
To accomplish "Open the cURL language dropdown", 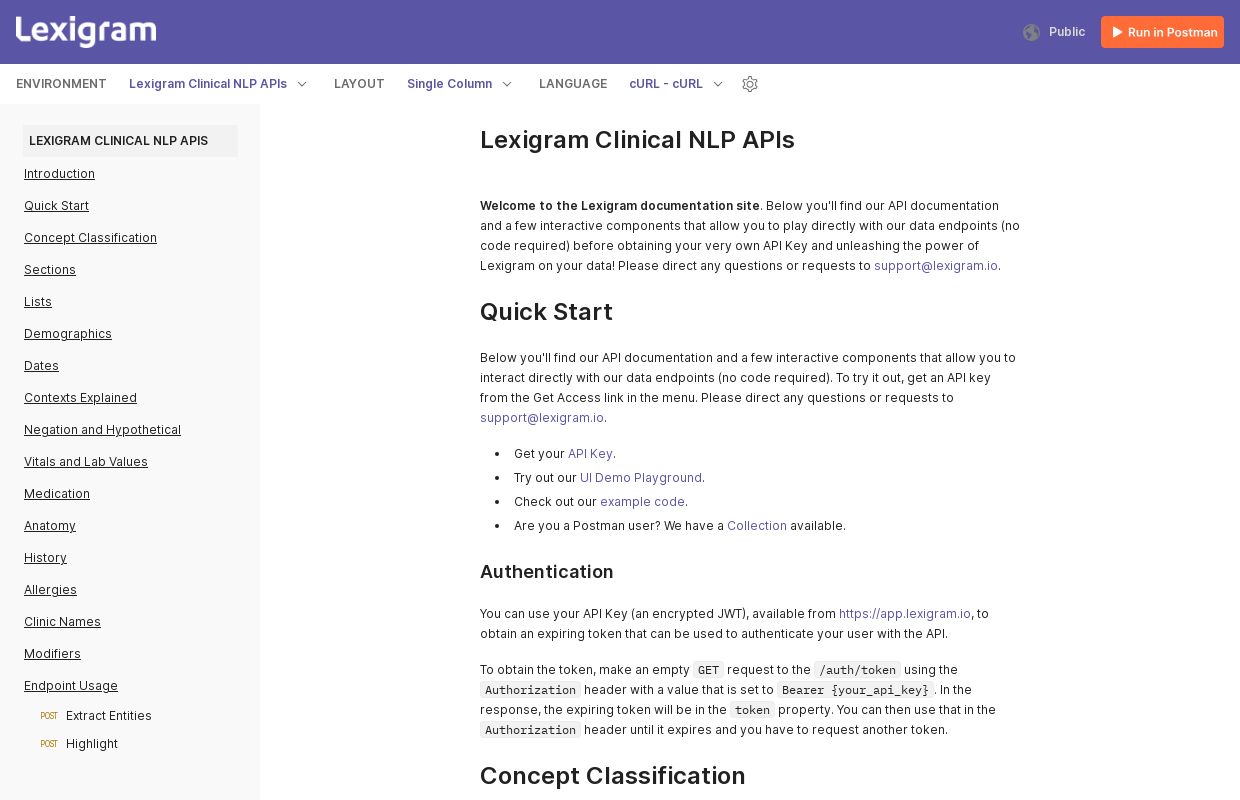I will click(x=676, y=84).
